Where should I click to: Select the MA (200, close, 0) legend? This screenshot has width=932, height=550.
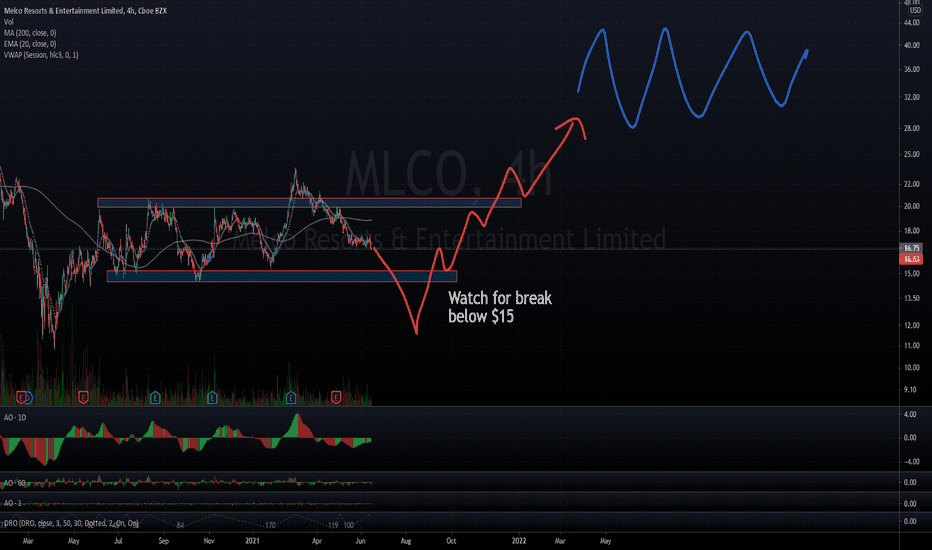tap(30, 33)
